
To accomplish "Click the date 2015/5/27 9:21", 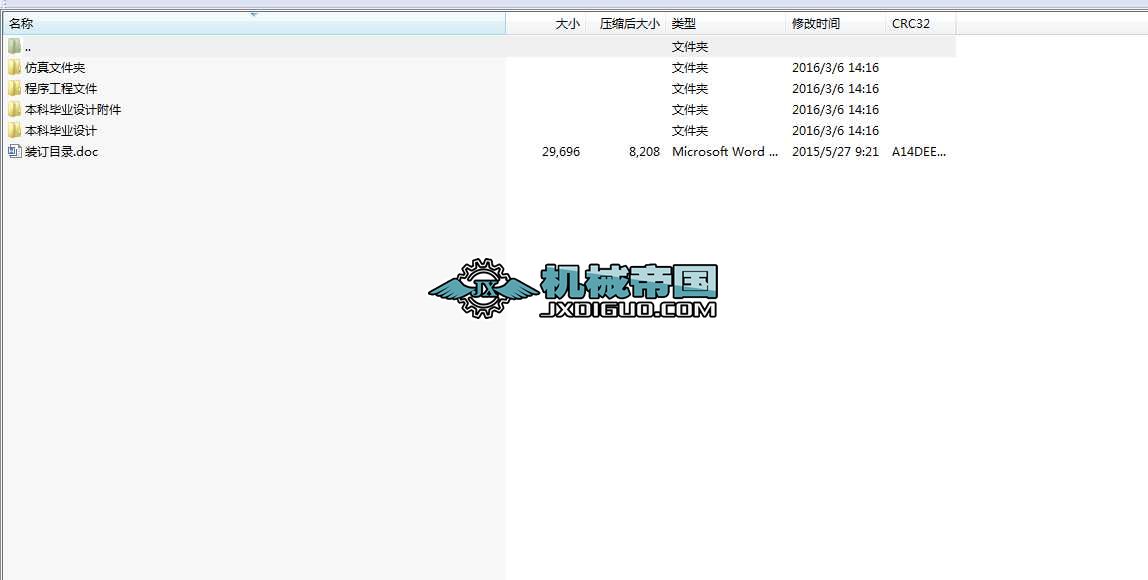I will click(835, 152).
